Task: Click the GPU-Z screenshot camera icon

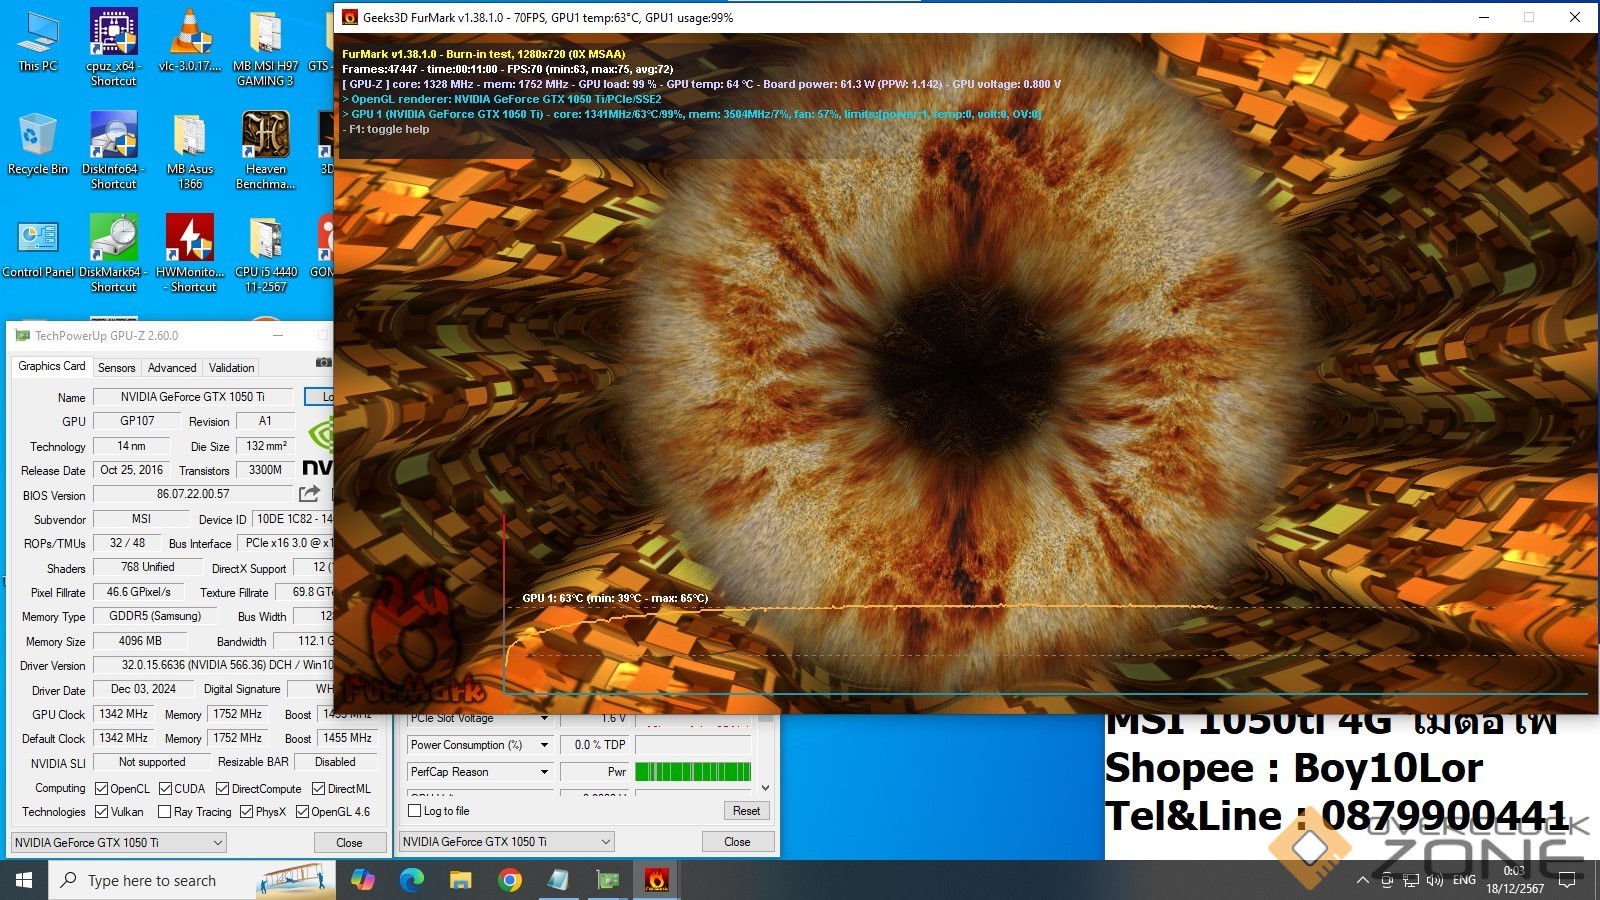Action: [x=323, y=362]
